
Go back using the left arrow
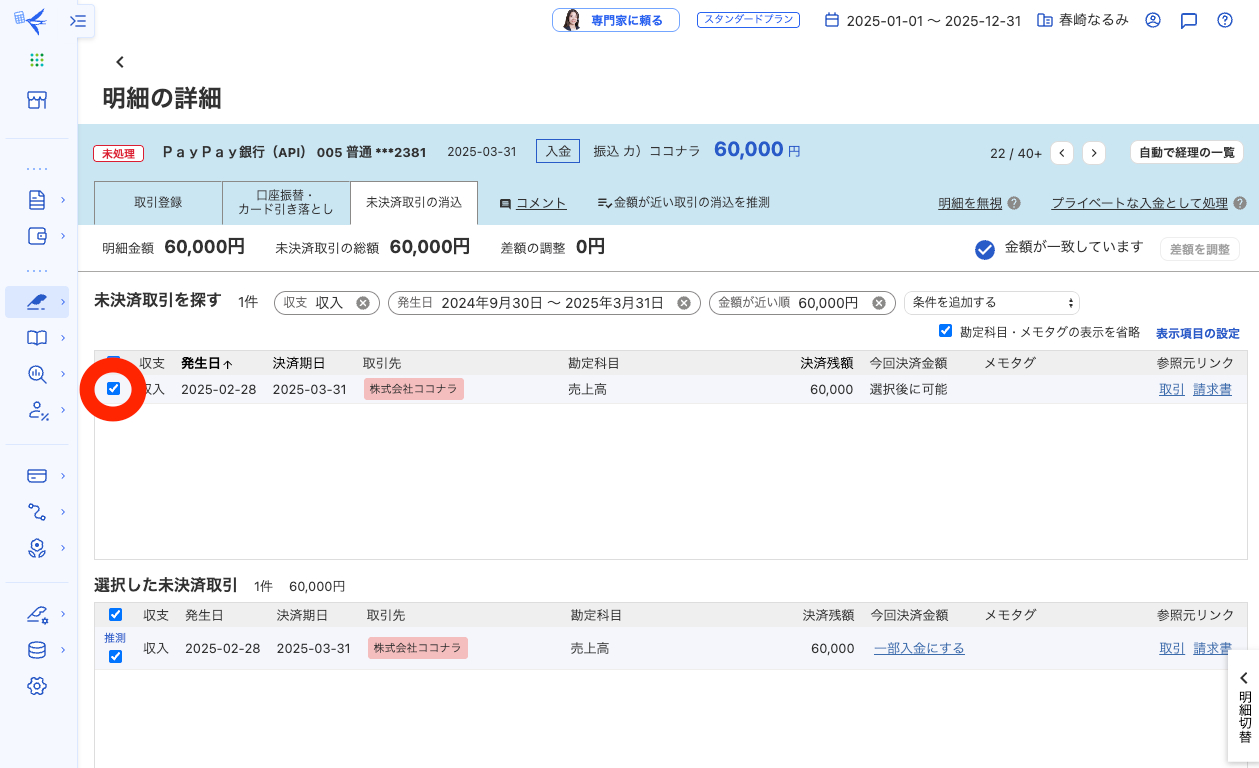[120, 62]
